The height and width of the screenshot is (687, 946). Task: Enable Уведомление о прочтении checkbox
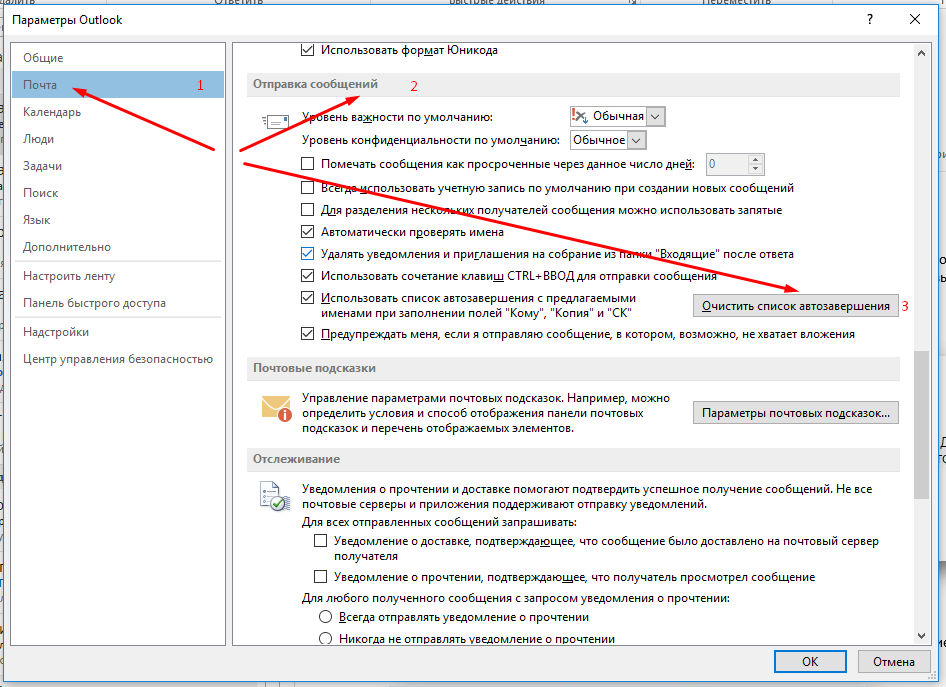point(321,577)
